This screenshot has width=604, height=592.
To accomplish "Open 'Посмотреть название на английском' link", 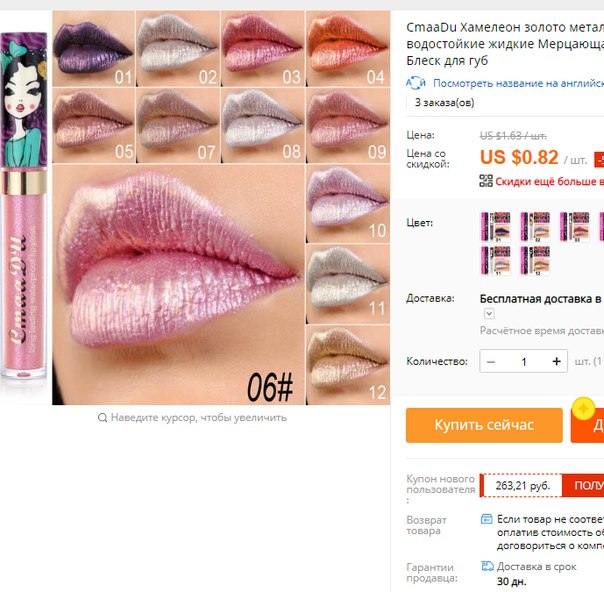I will click(518, 83).
